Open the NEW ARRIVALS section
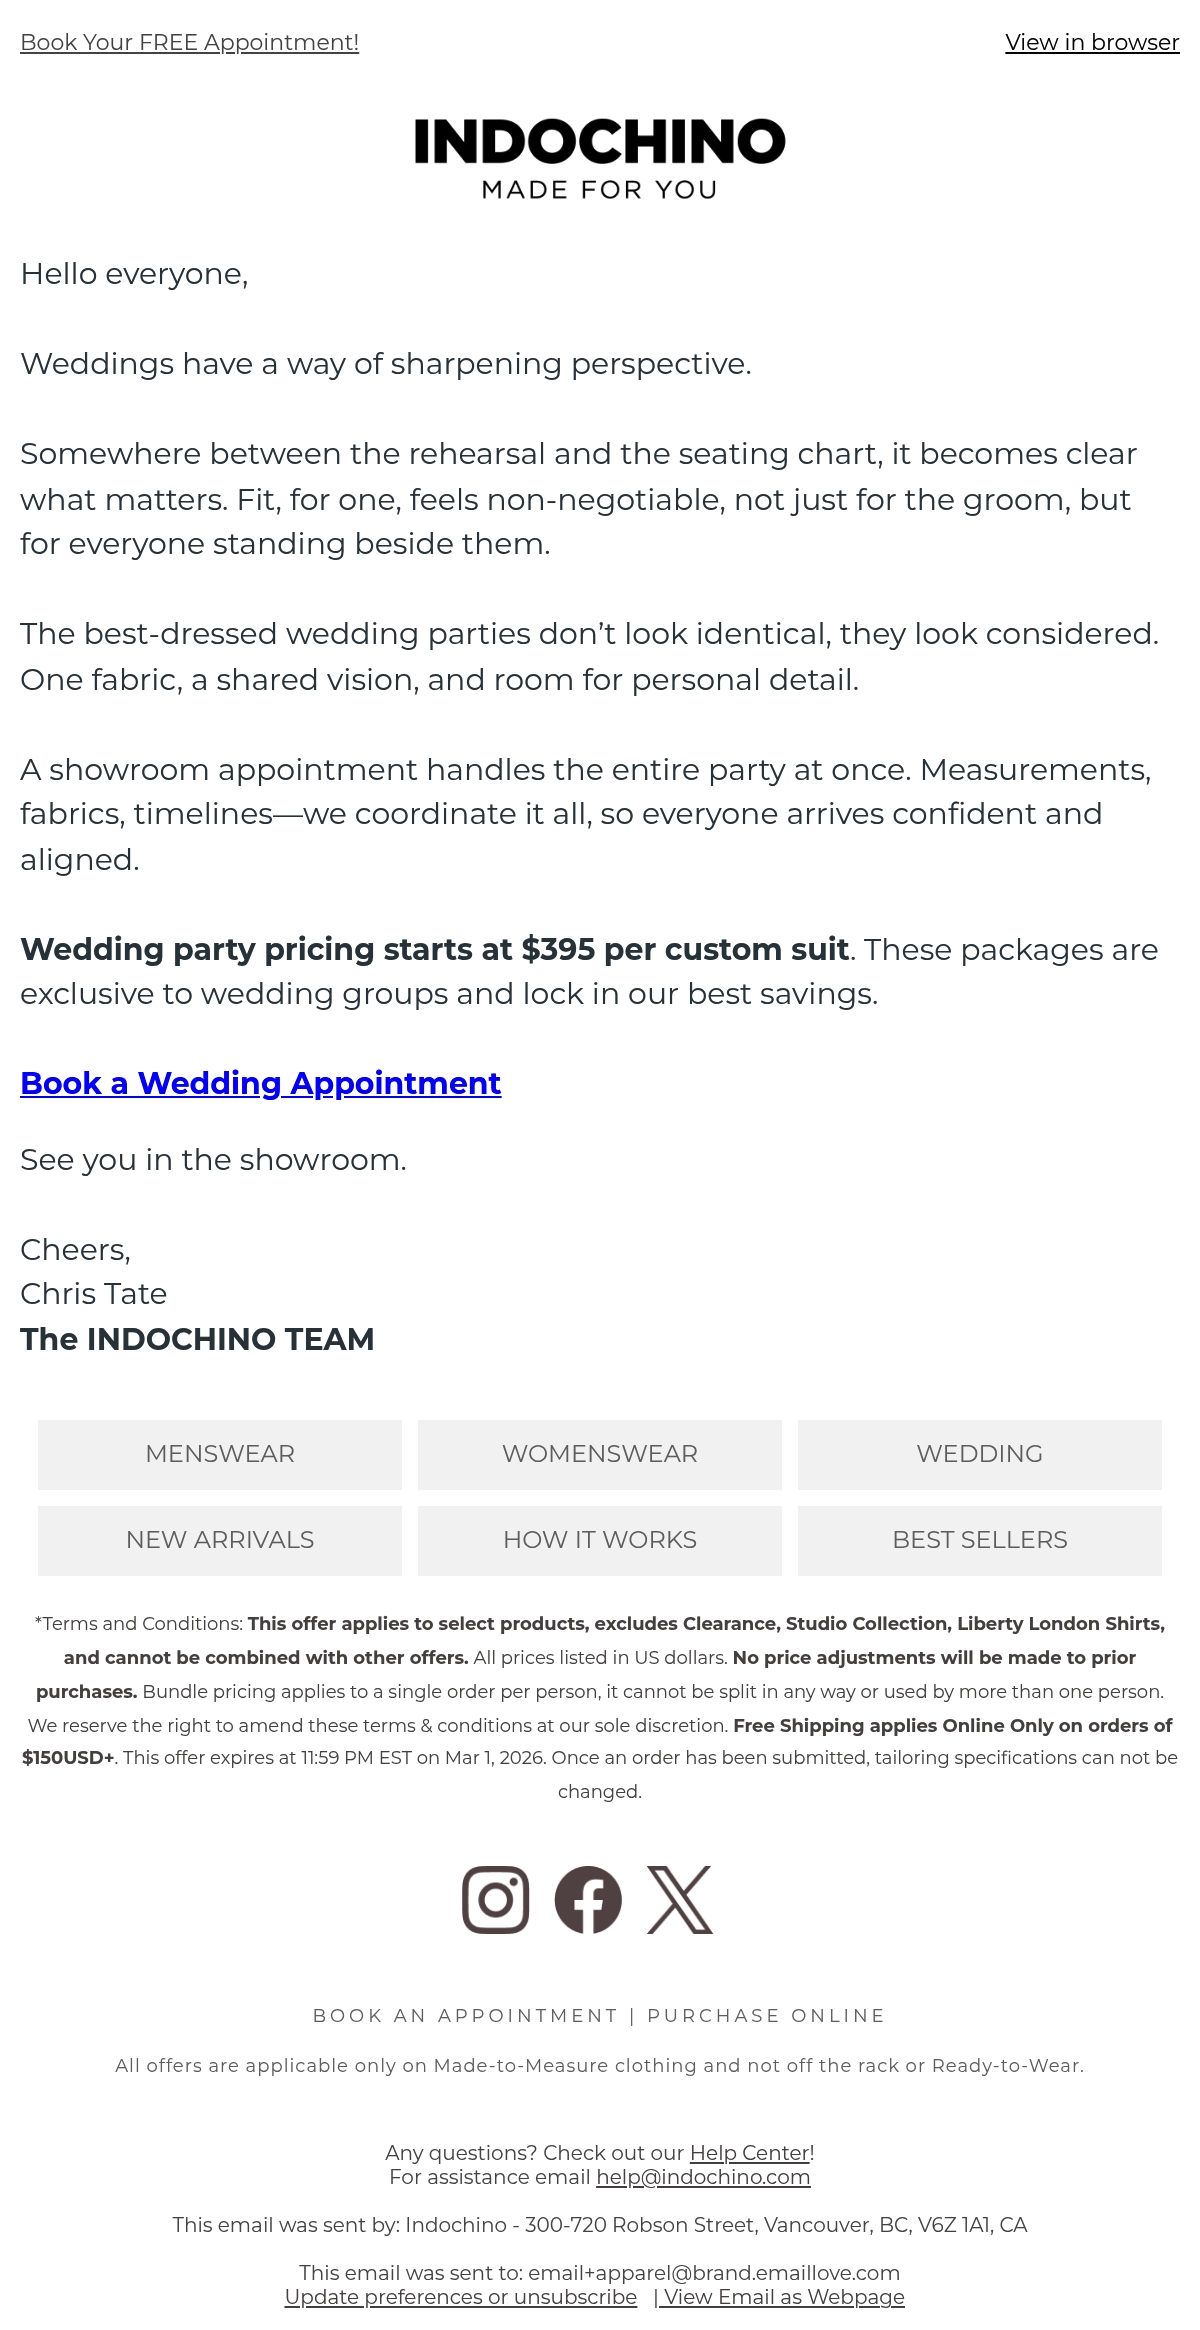The image size is (1200, 2330). [220, 1540]
